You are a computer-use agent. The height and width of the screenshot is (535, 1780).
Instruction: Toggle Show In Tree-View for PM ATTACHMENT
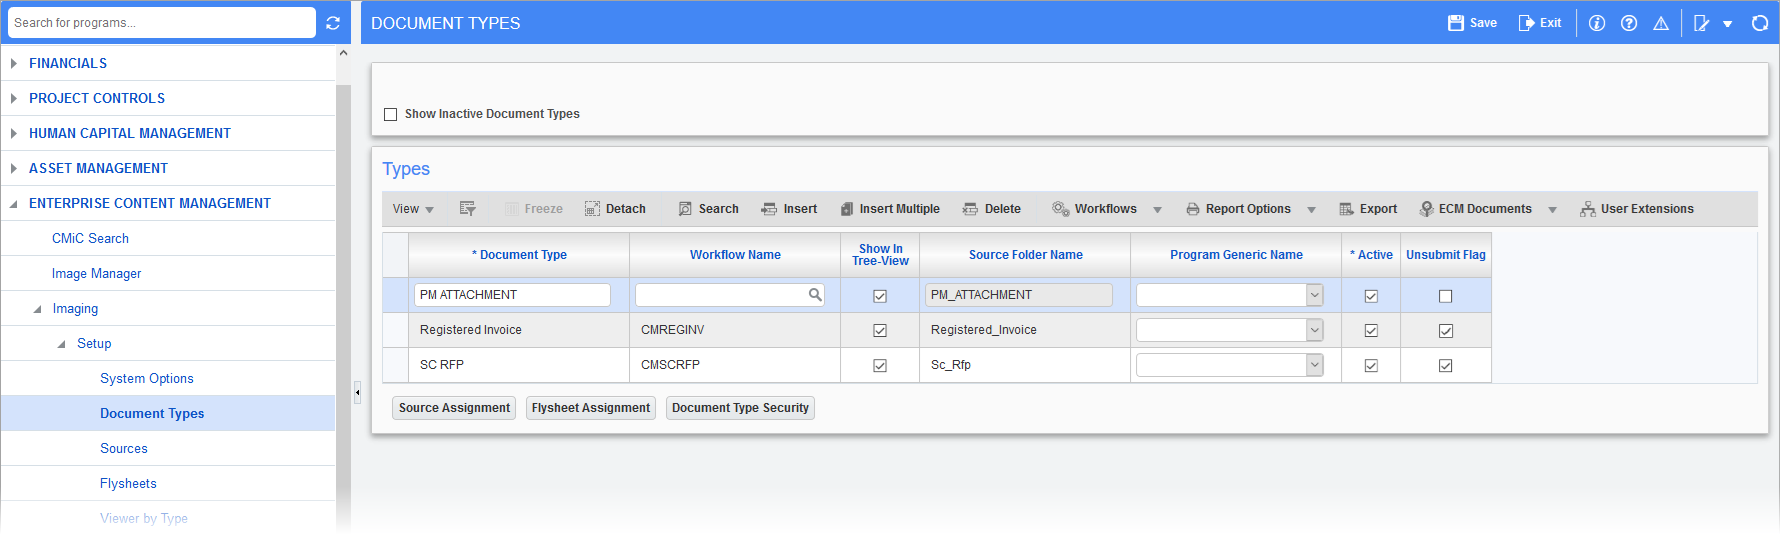[x=880, y=296]
